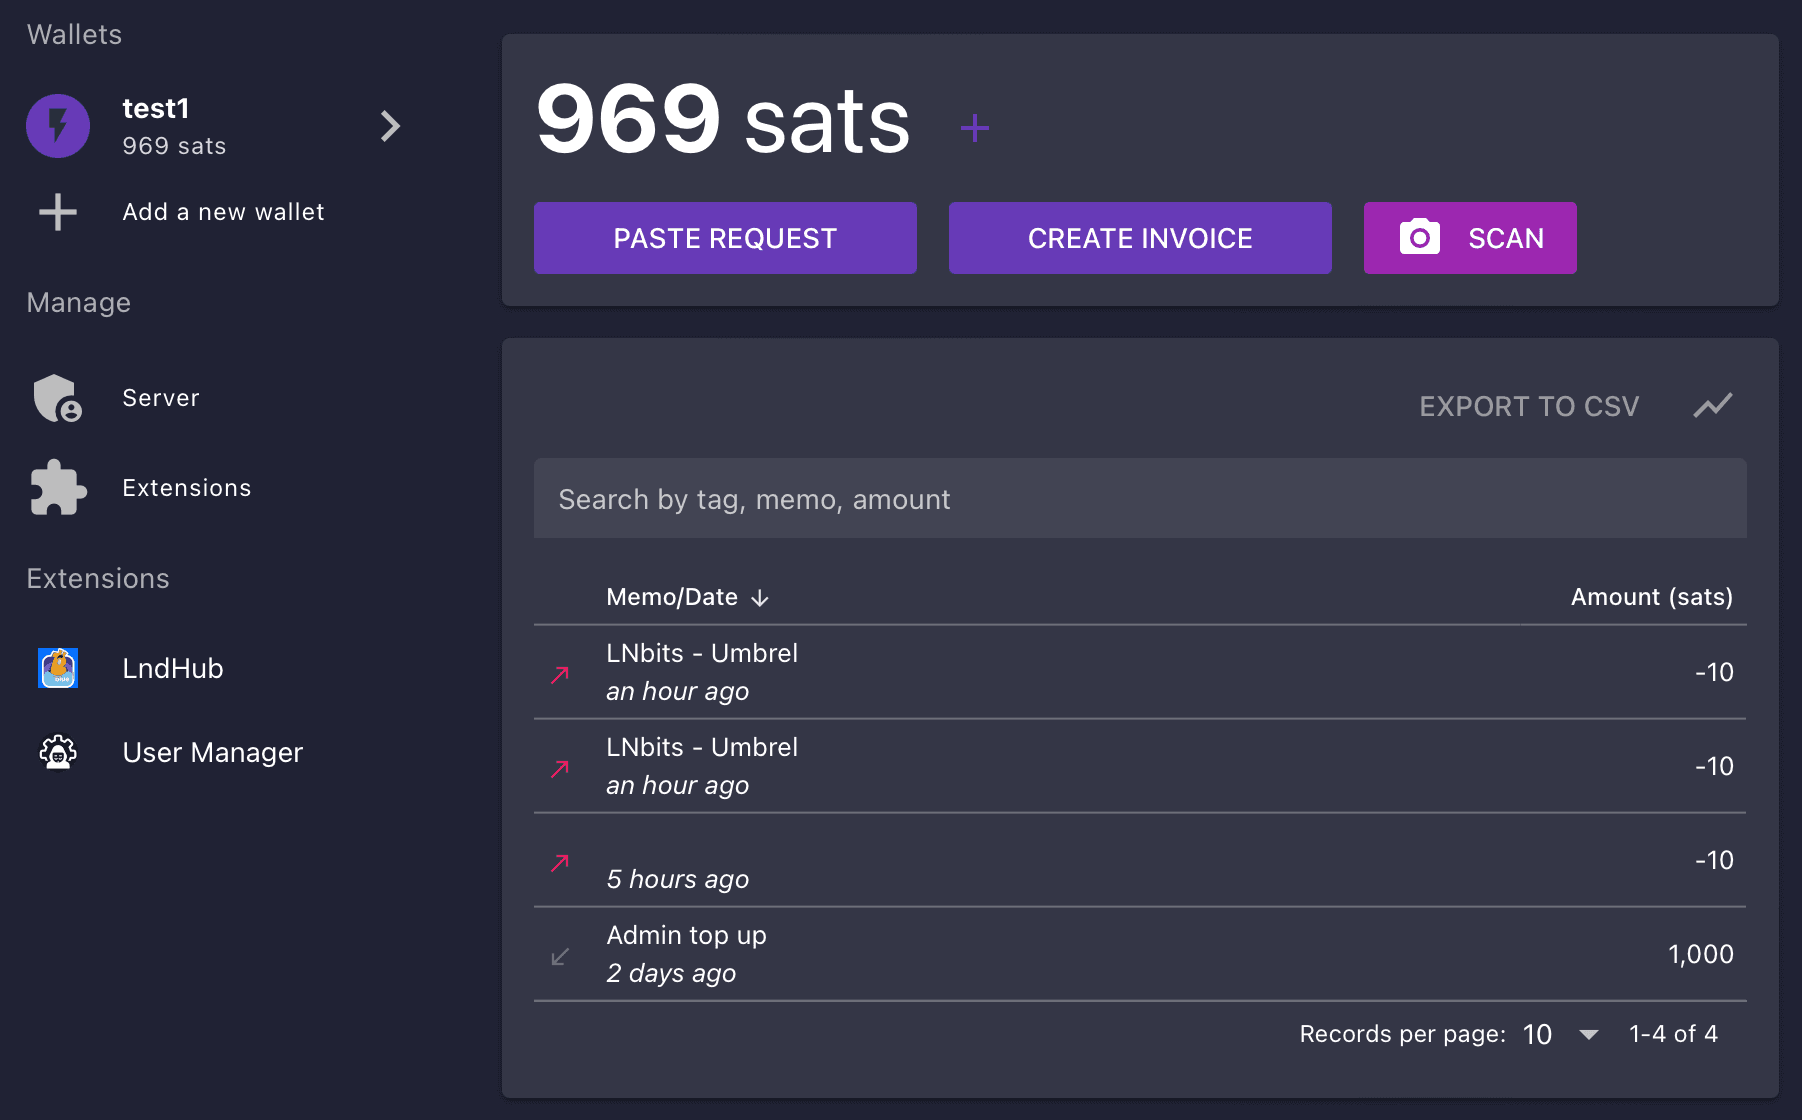Open Server via the shield icon

[57, 398]
